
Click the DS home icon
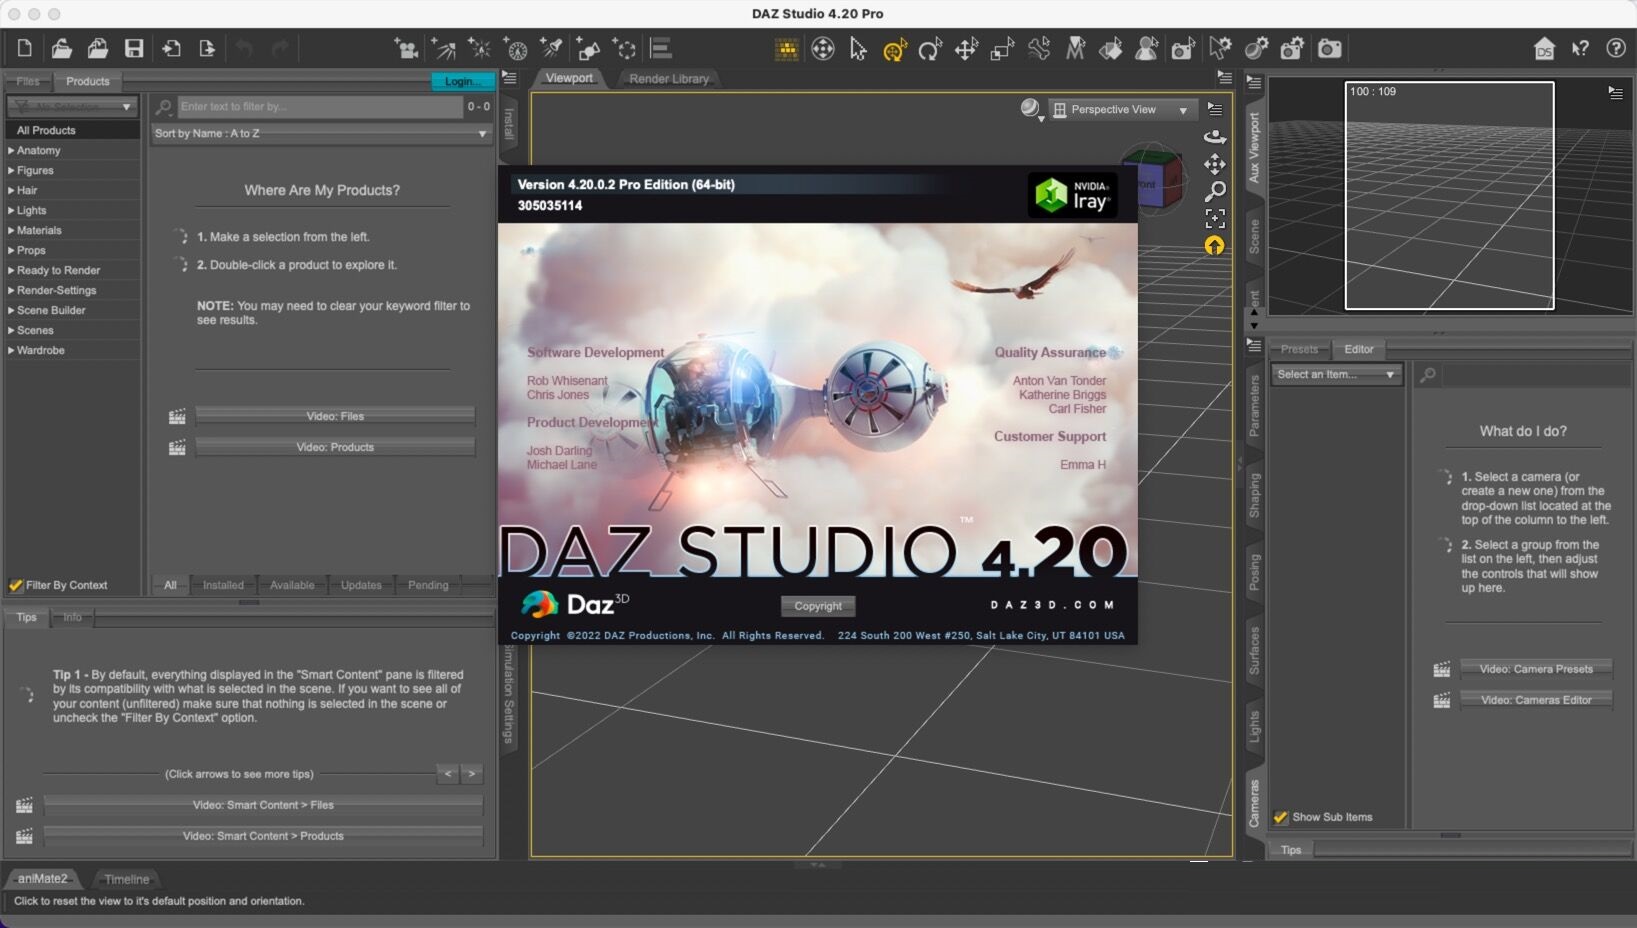tap(1544, 48)
